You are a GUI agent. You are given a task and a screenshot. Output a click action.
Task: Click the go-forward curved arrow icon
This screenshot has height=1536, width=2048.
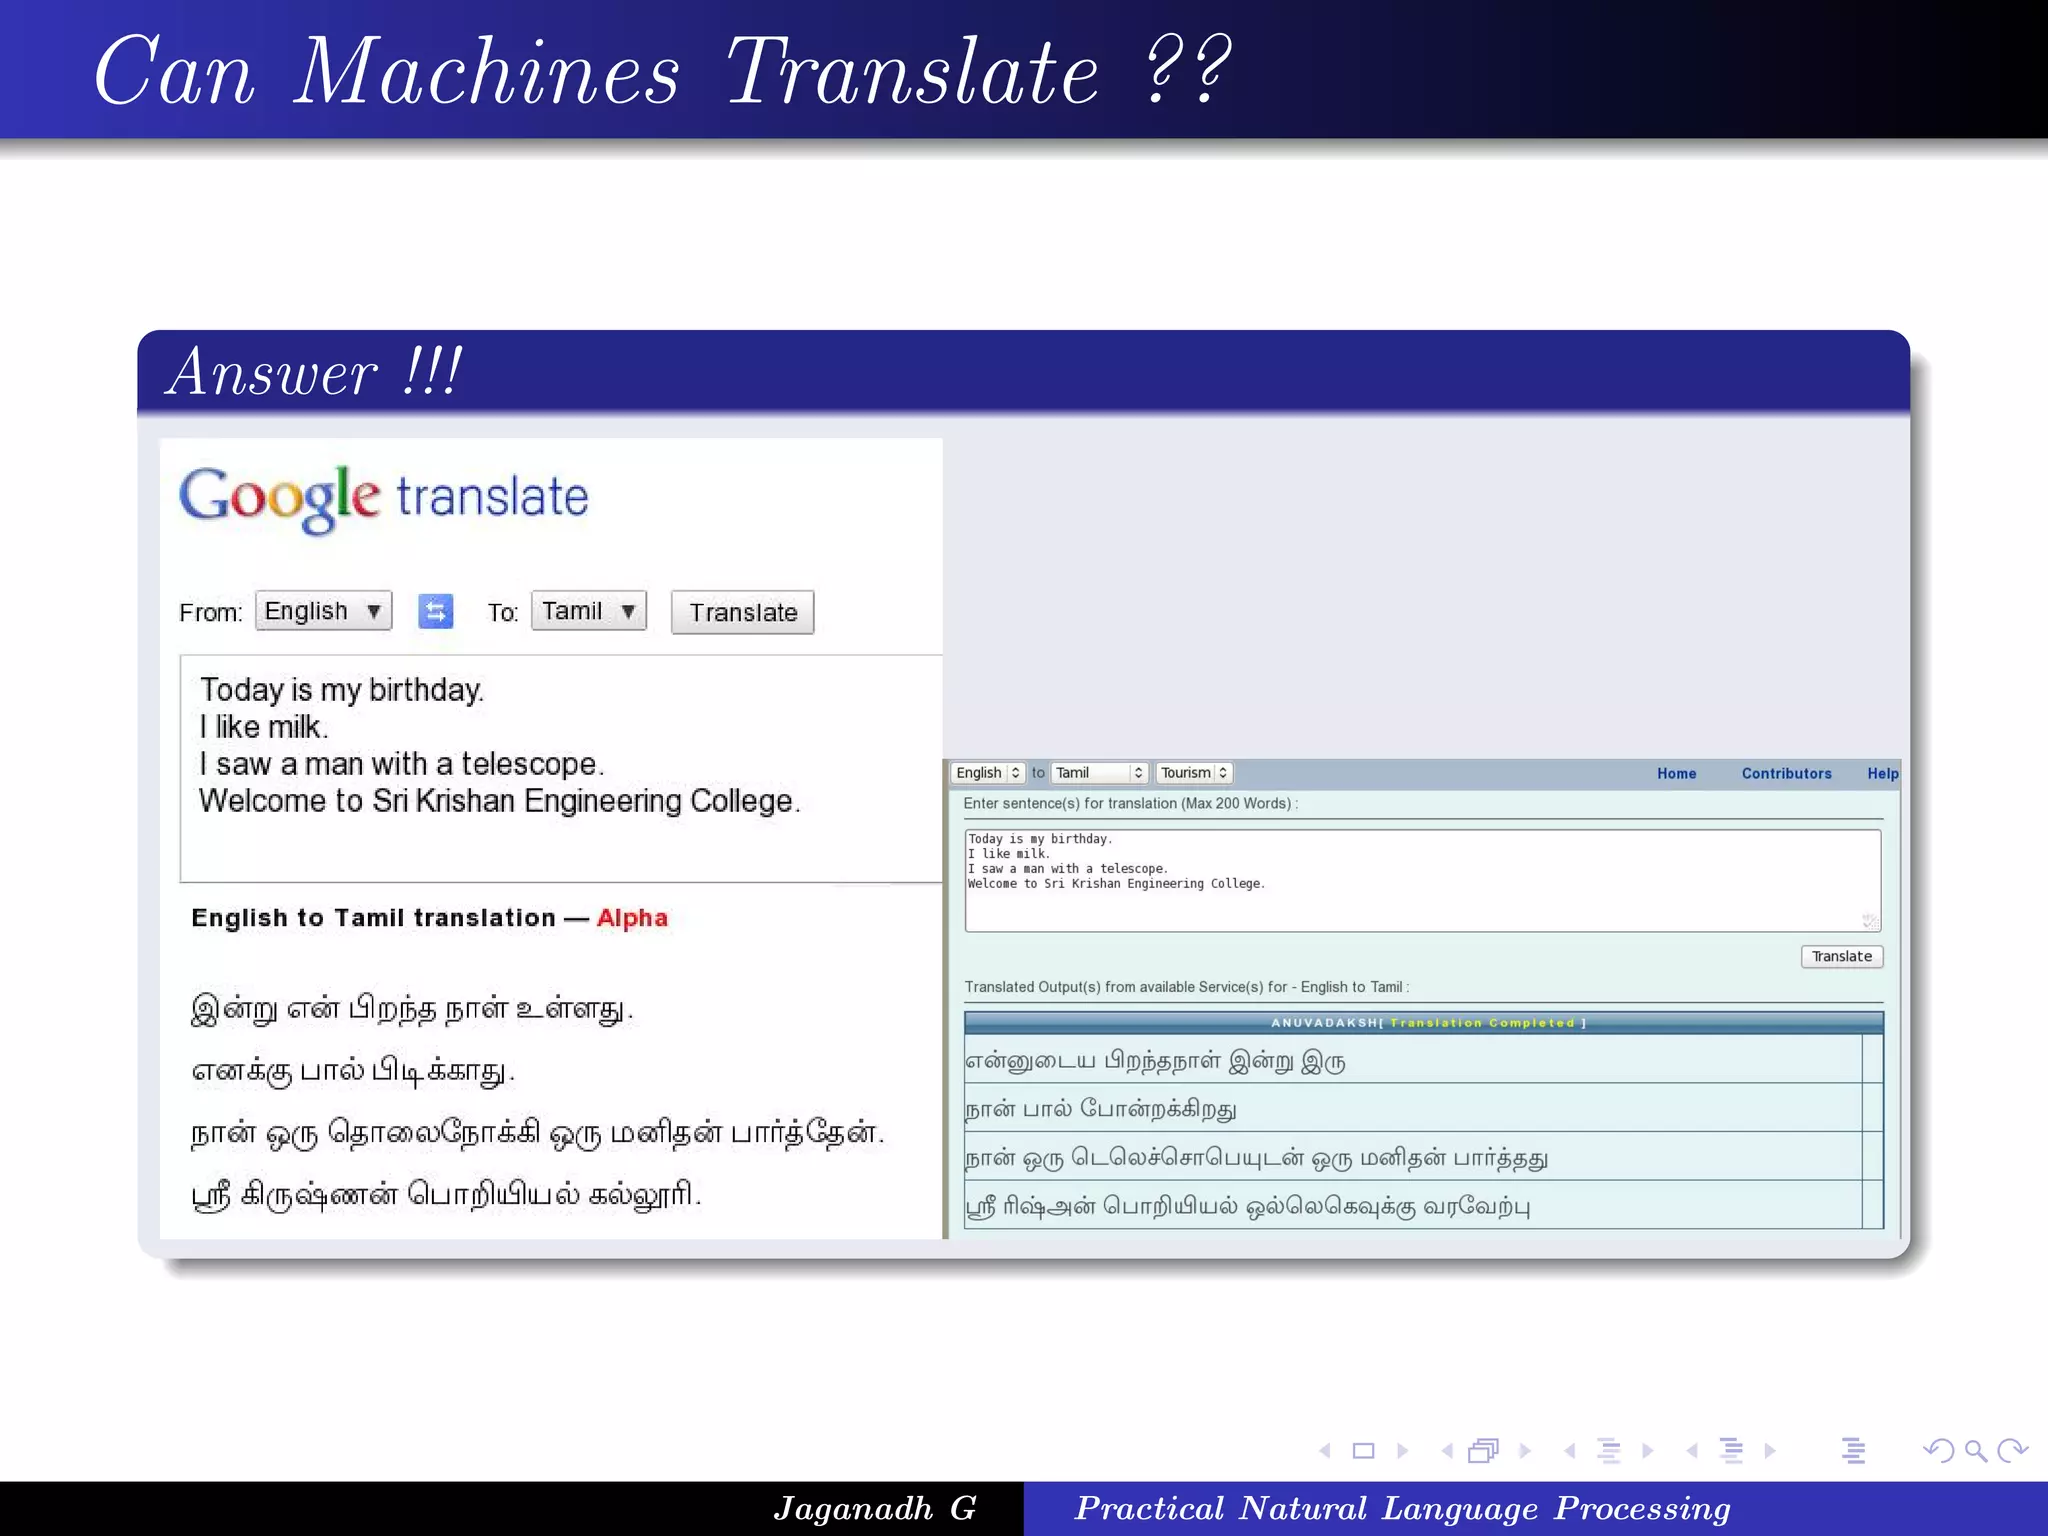pos(2012,1450)
